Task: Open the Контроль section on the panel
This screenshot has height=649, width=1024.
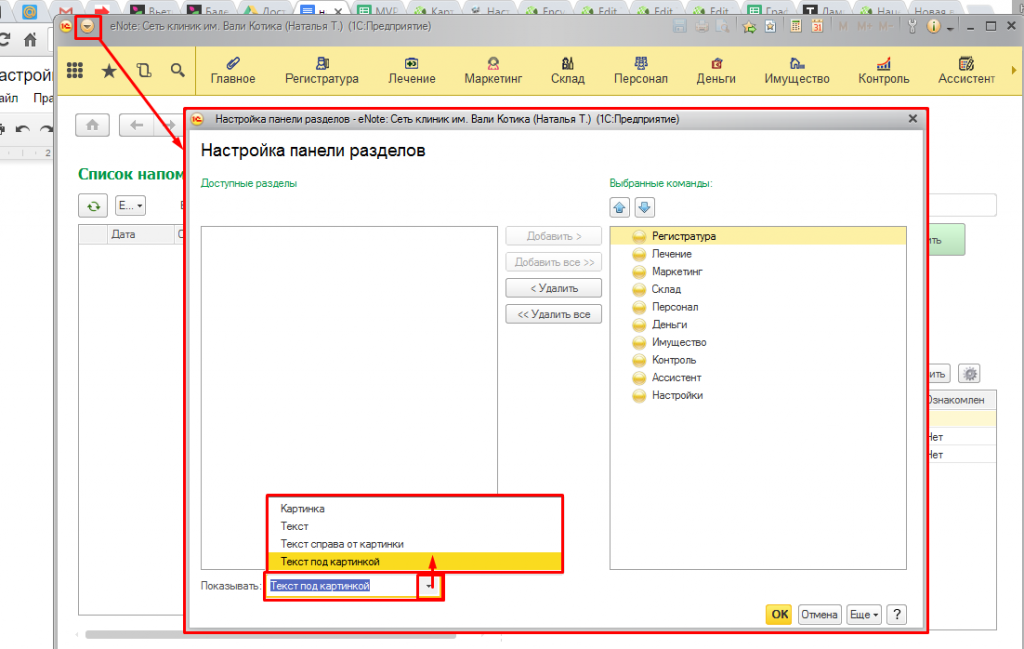Action: click(x=884, y=71)
